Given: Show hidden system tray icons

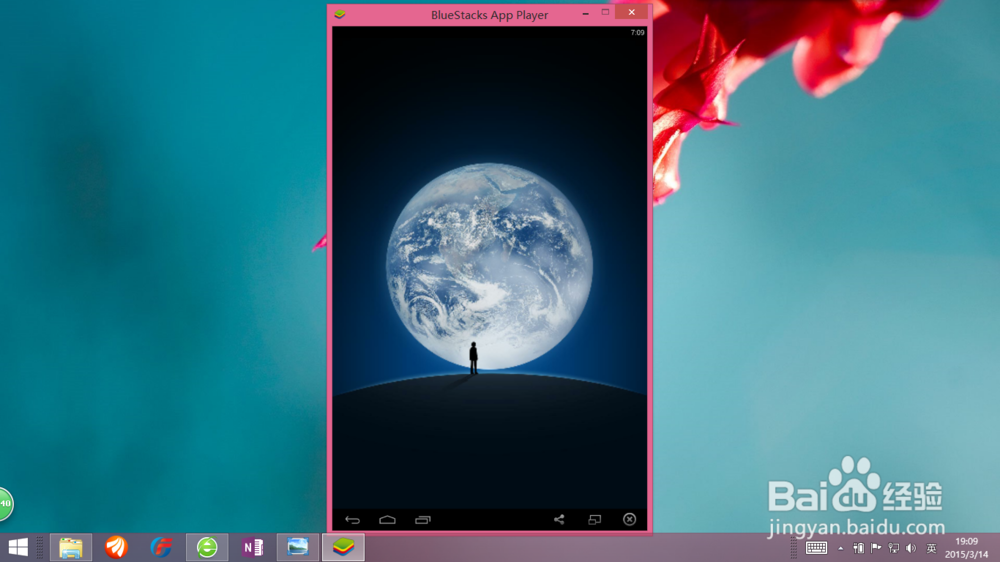Looking at the screenshot, I should (x=841, y=549).
